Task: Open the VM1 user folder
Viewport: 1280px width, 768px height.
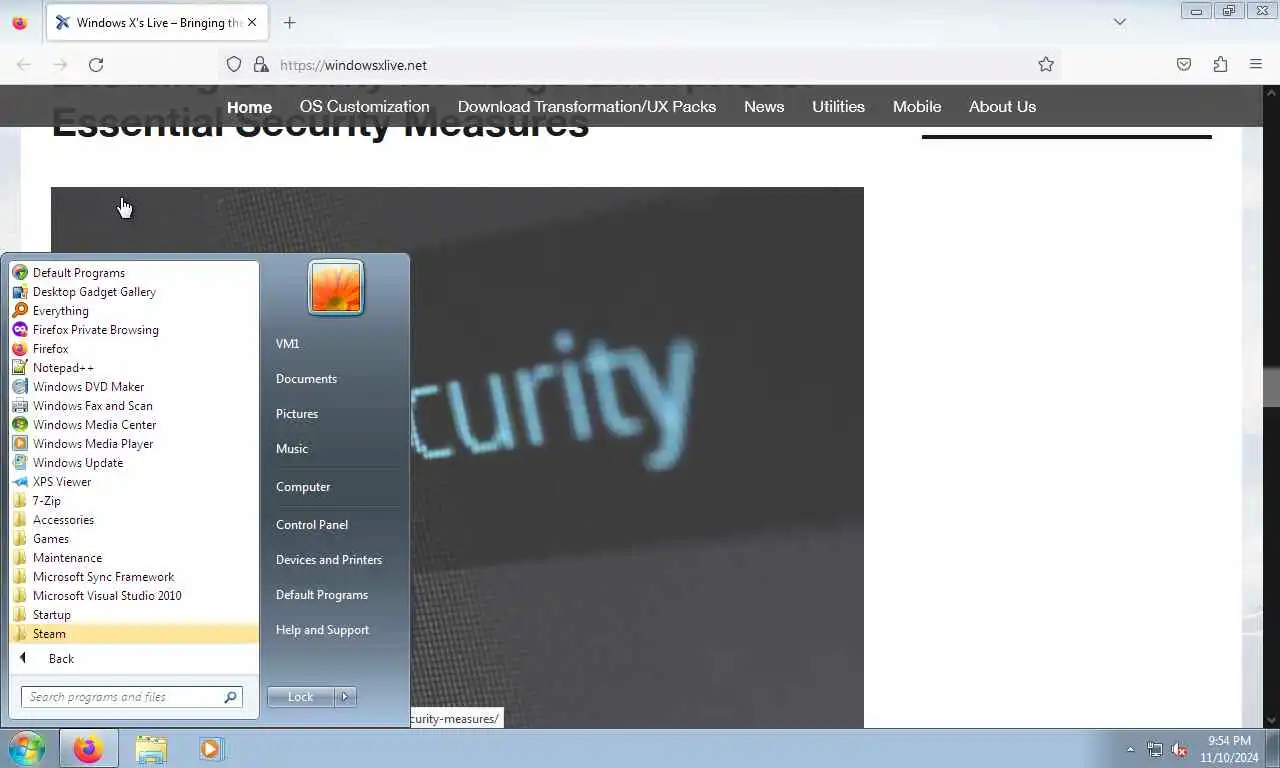Action: [x=335, y=344]
